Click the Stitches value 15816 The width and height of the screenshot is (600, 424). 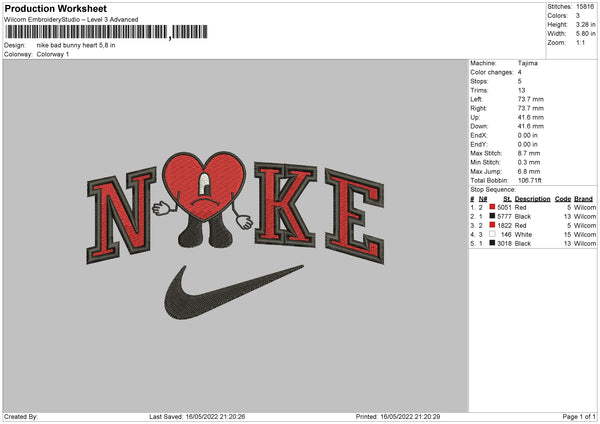[585, 7]
